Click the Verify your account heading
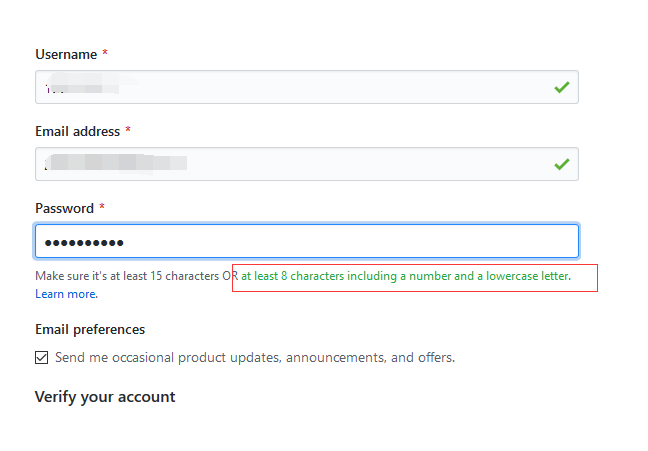 click(x=105, y=397)
